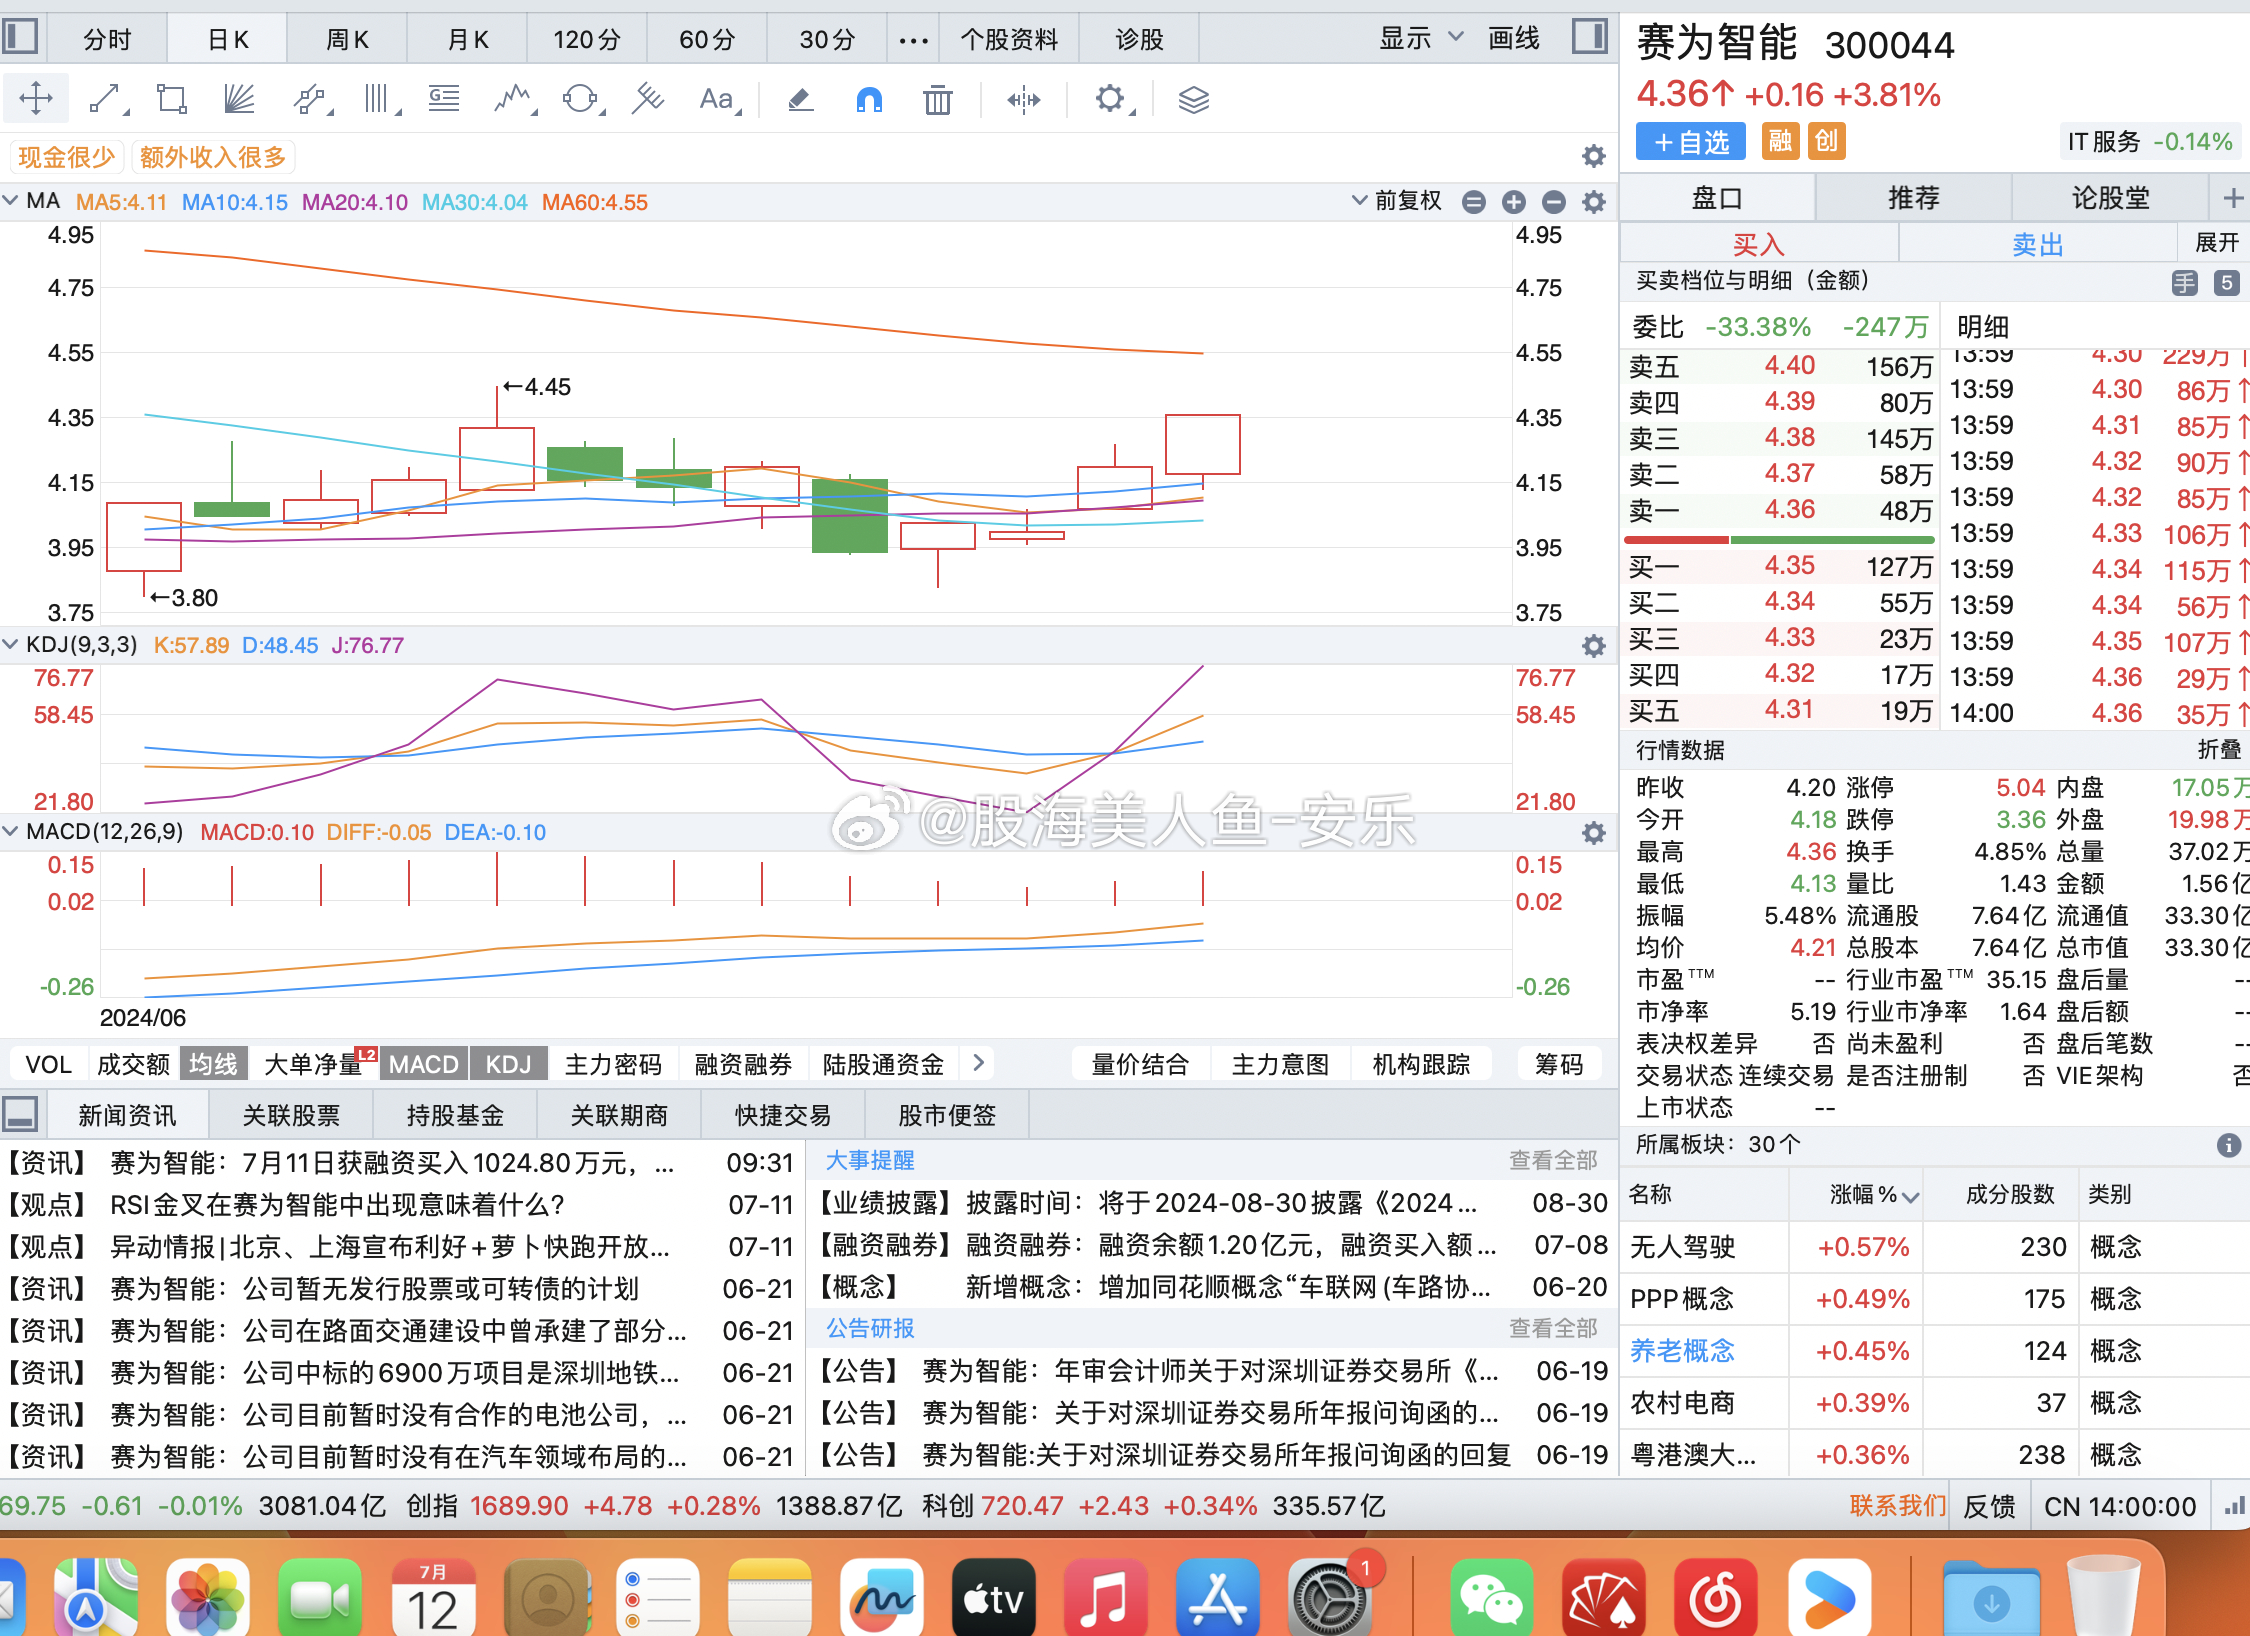Screen dimensions: 2250x1636
Task: Open the 论股堂 tab
Action: coord(2110,198)
